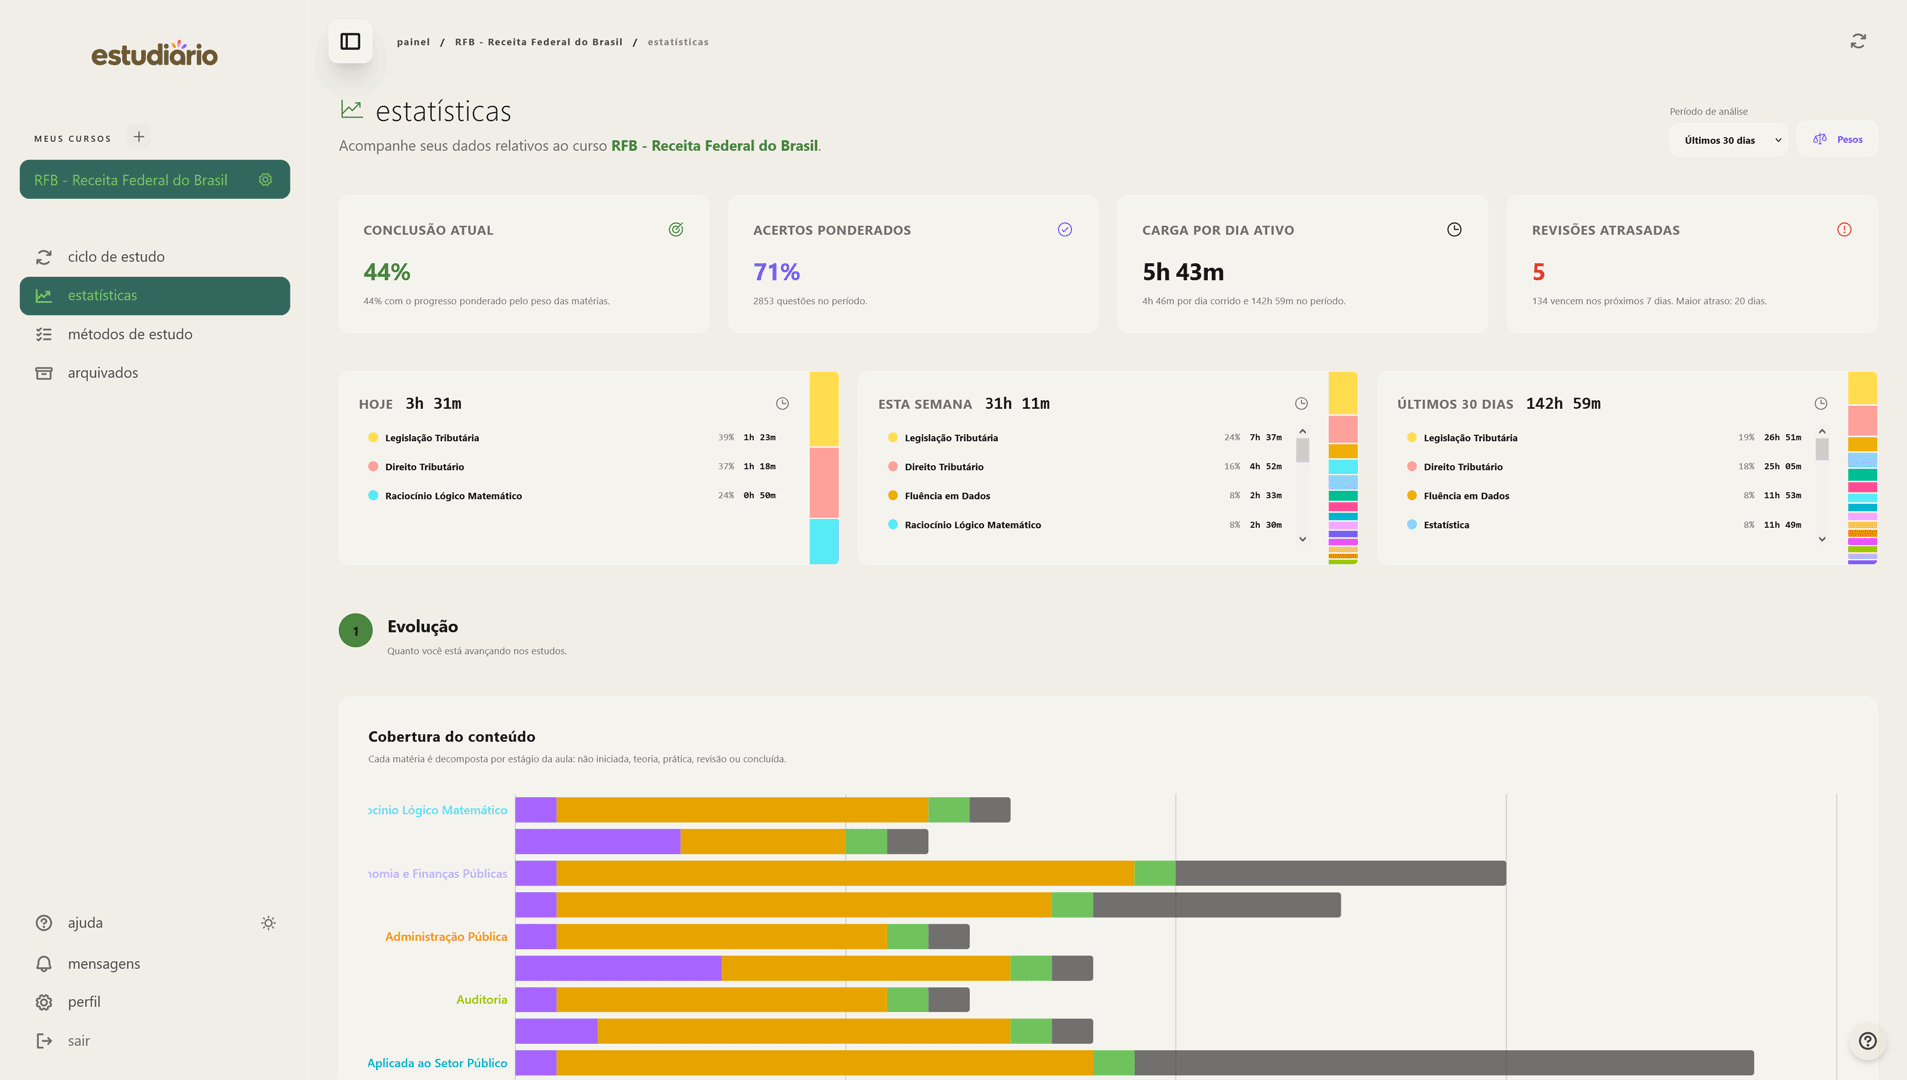
Task: Open ajuda in the sidebar
Action: [x=85, y=923]
